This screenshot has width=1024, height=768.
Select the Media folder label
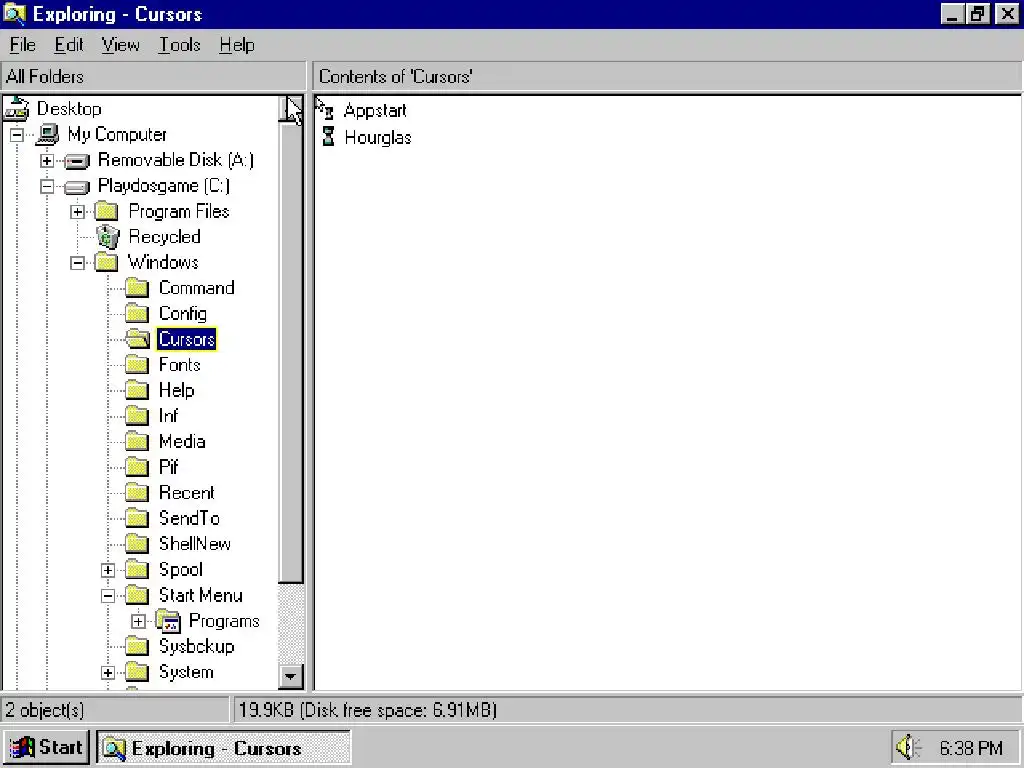point(182,441)
